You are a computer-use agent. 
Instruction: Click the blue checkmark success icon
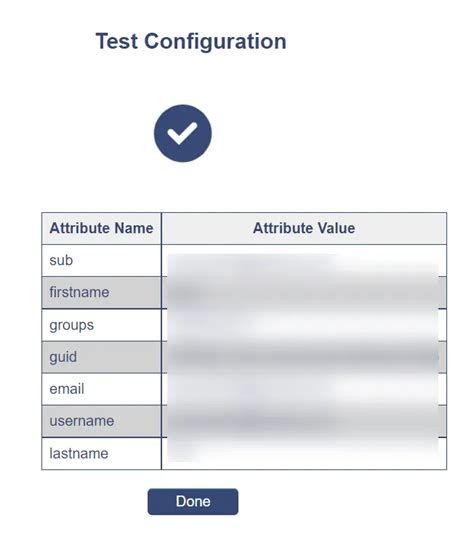click(x=183, y=133)
